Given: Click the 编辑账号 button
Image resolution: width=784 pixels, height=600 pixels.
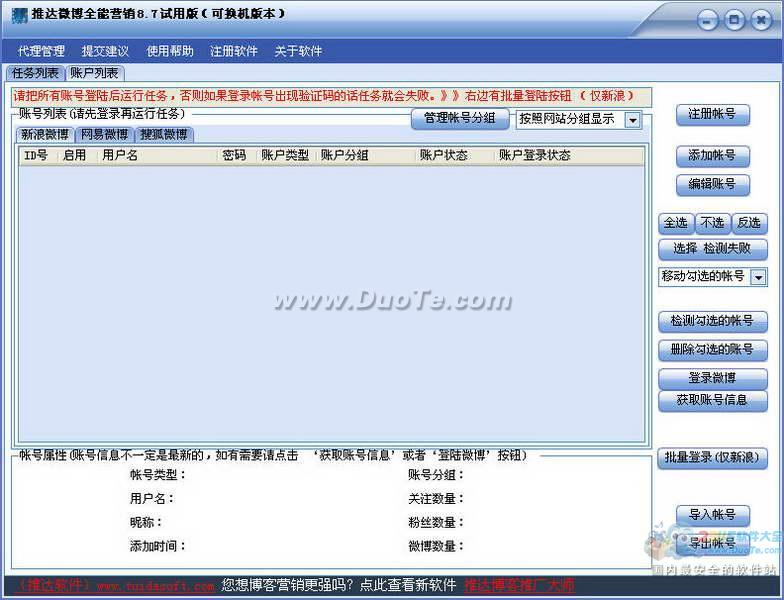Looking at the screenshot, I should (x=712, y=184).
